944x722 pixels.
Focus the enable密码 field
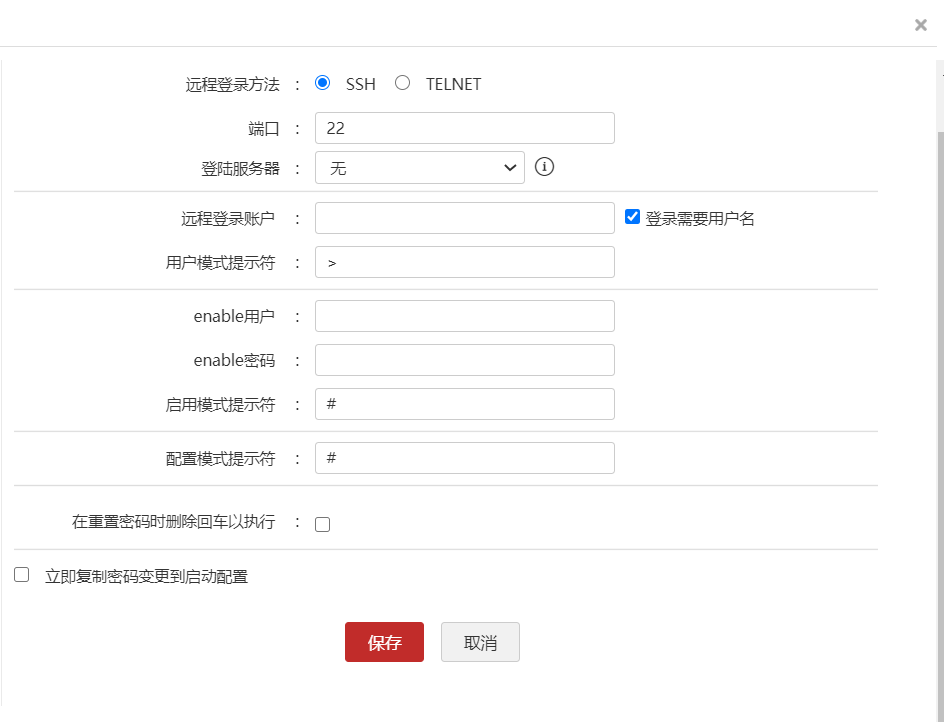tap(464, 360)
